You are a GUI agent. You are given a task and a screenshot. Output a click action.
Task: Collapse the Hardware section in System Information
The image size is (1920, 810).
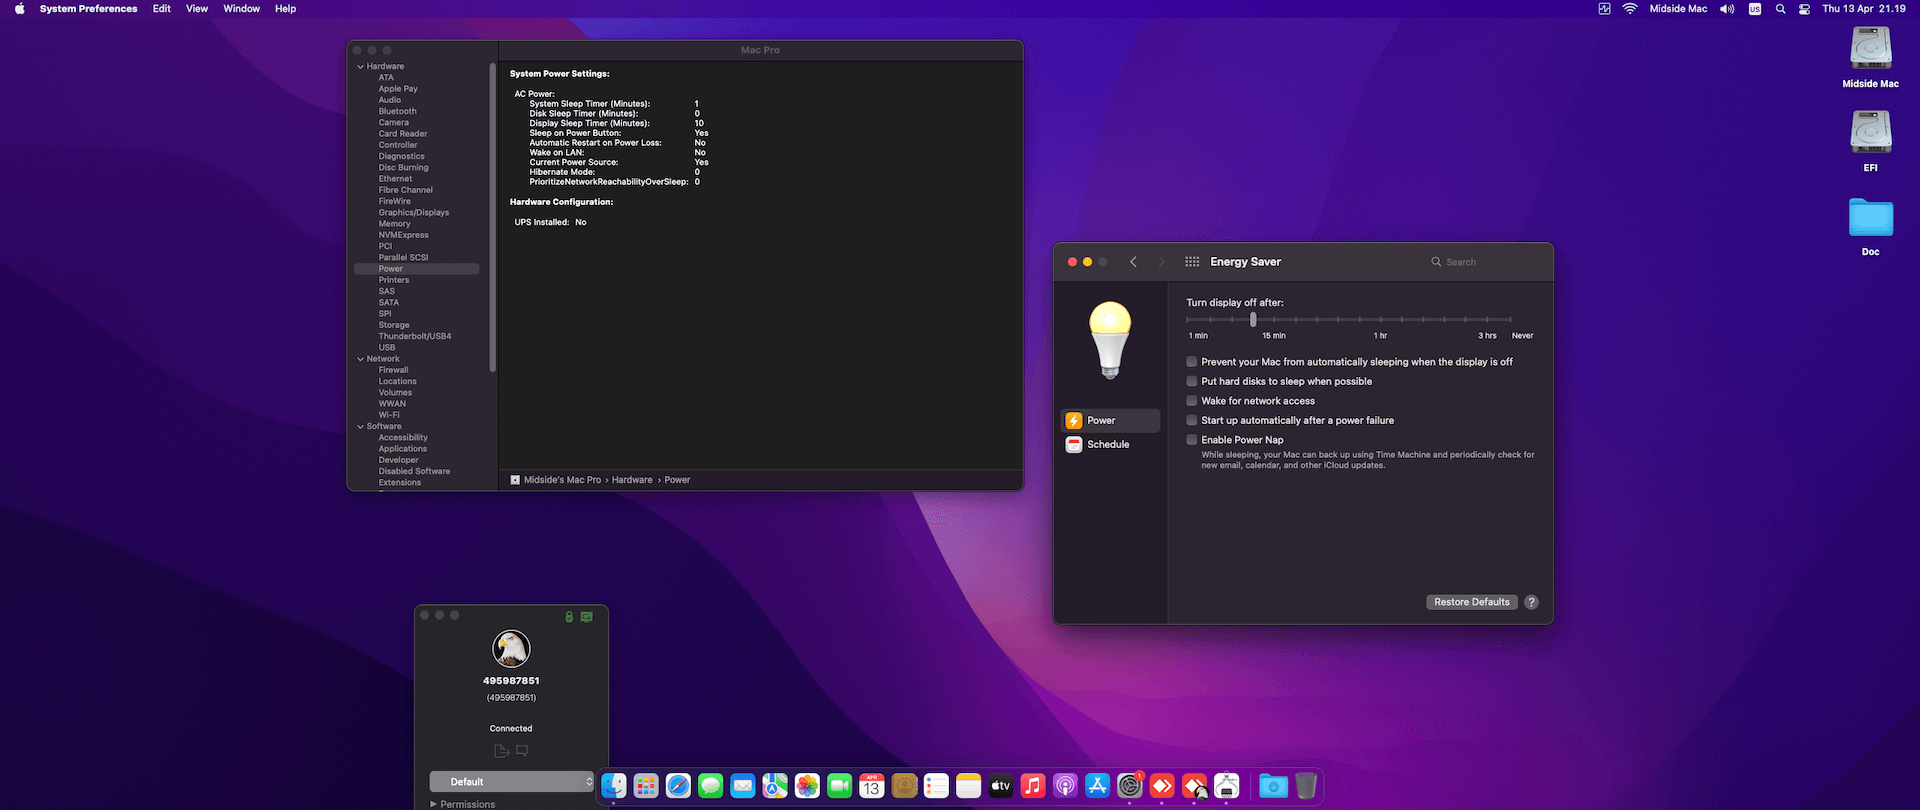click(361, 67)
